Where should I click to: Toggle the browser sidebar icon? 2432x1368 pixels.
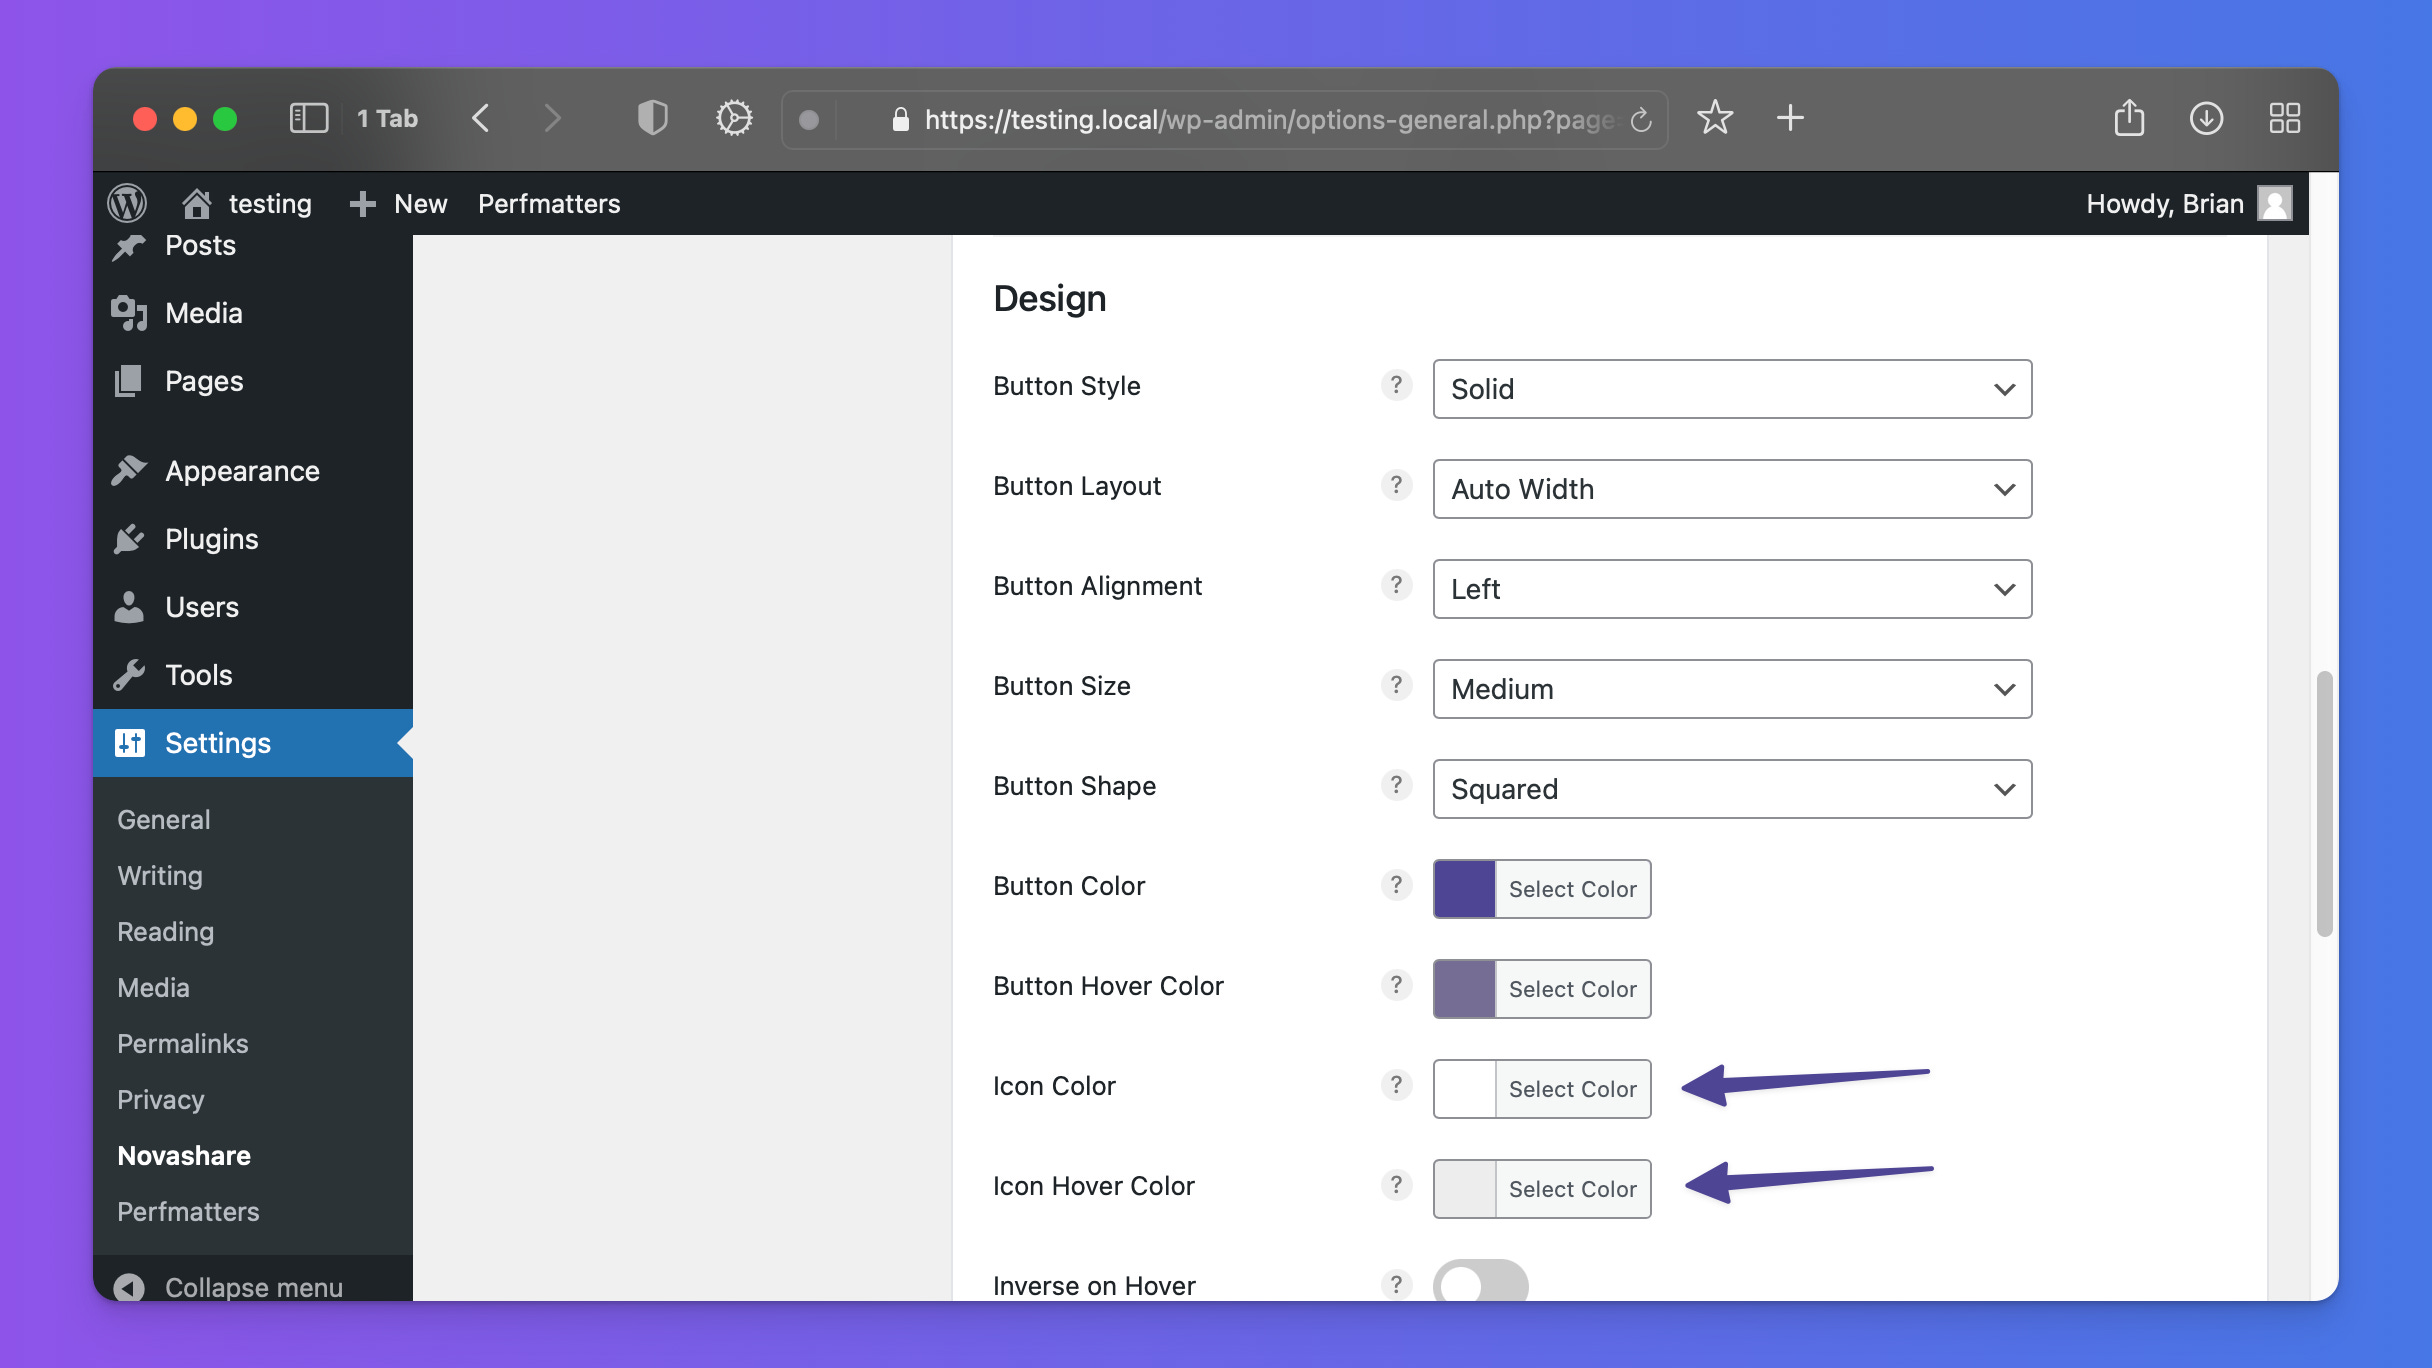[x=308, y=118]
